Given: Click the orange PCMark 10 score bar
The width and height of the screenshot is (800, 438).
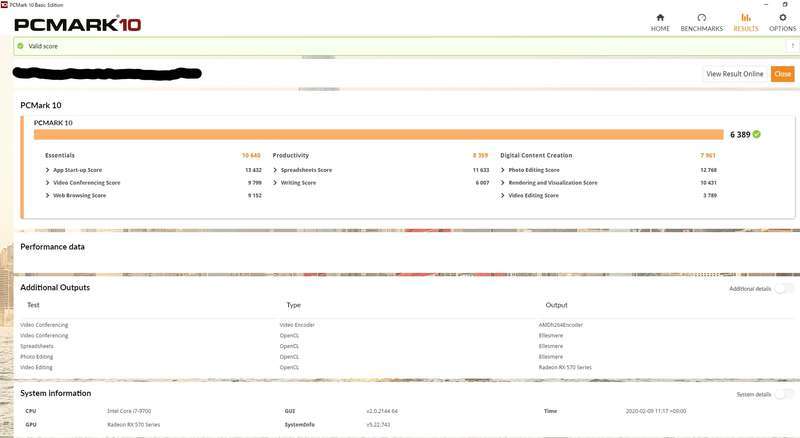Looking at the screenshot, I should (x=379, y=134).
